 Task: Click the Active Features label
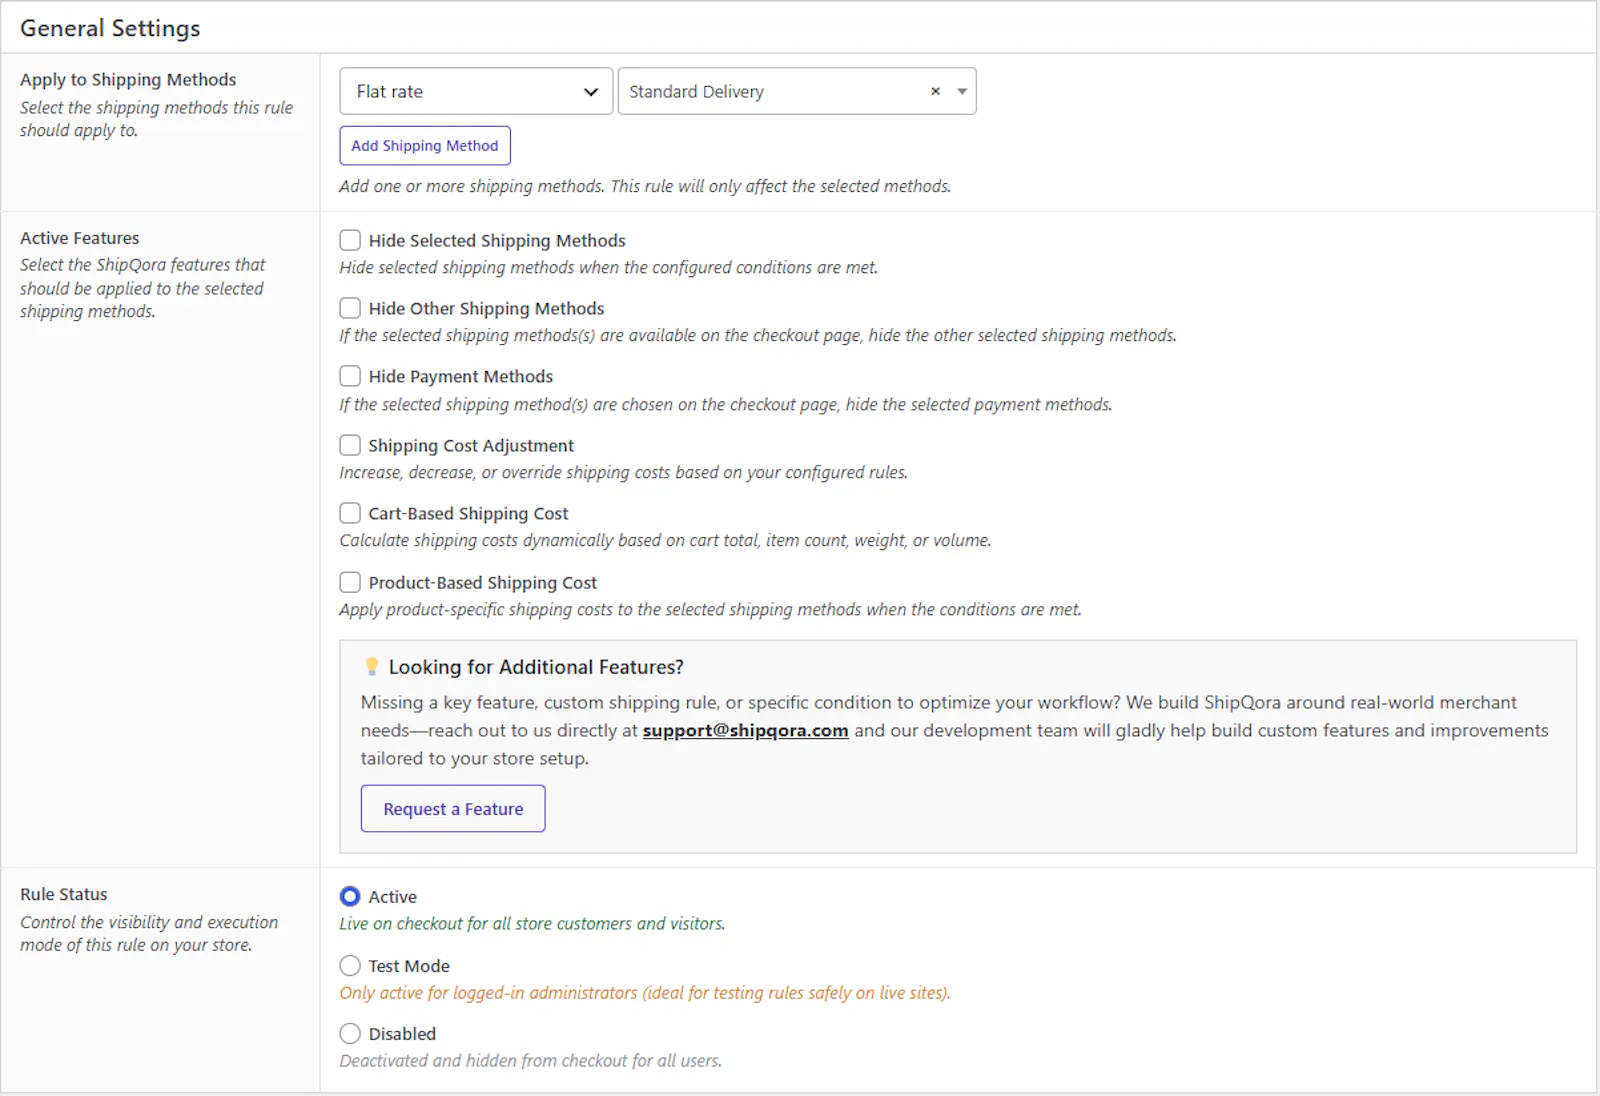click(x=80, y=238)
